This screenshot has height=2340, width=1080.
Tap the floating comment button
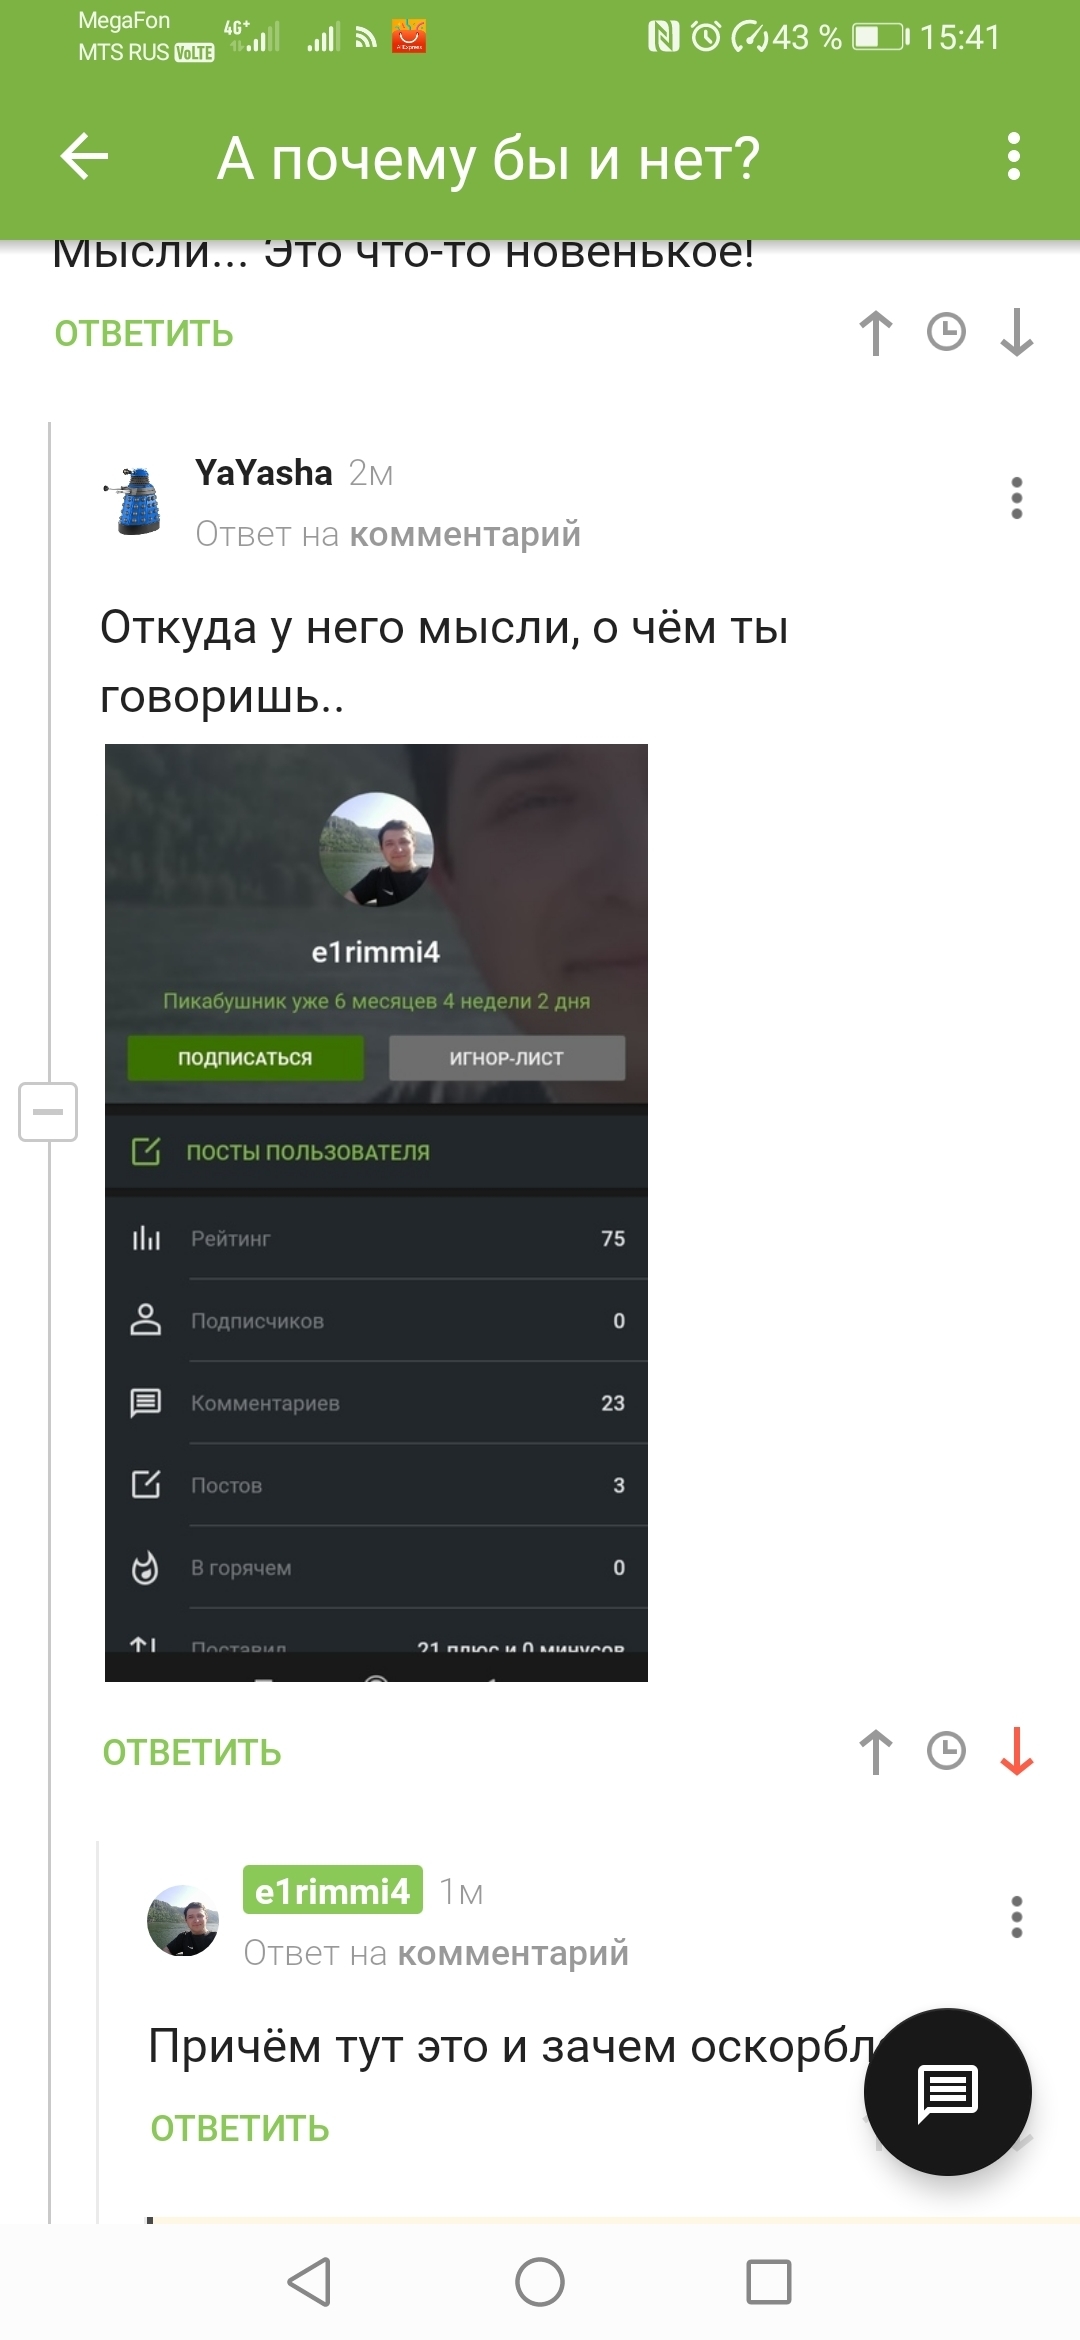click(x=948, y=2092)
